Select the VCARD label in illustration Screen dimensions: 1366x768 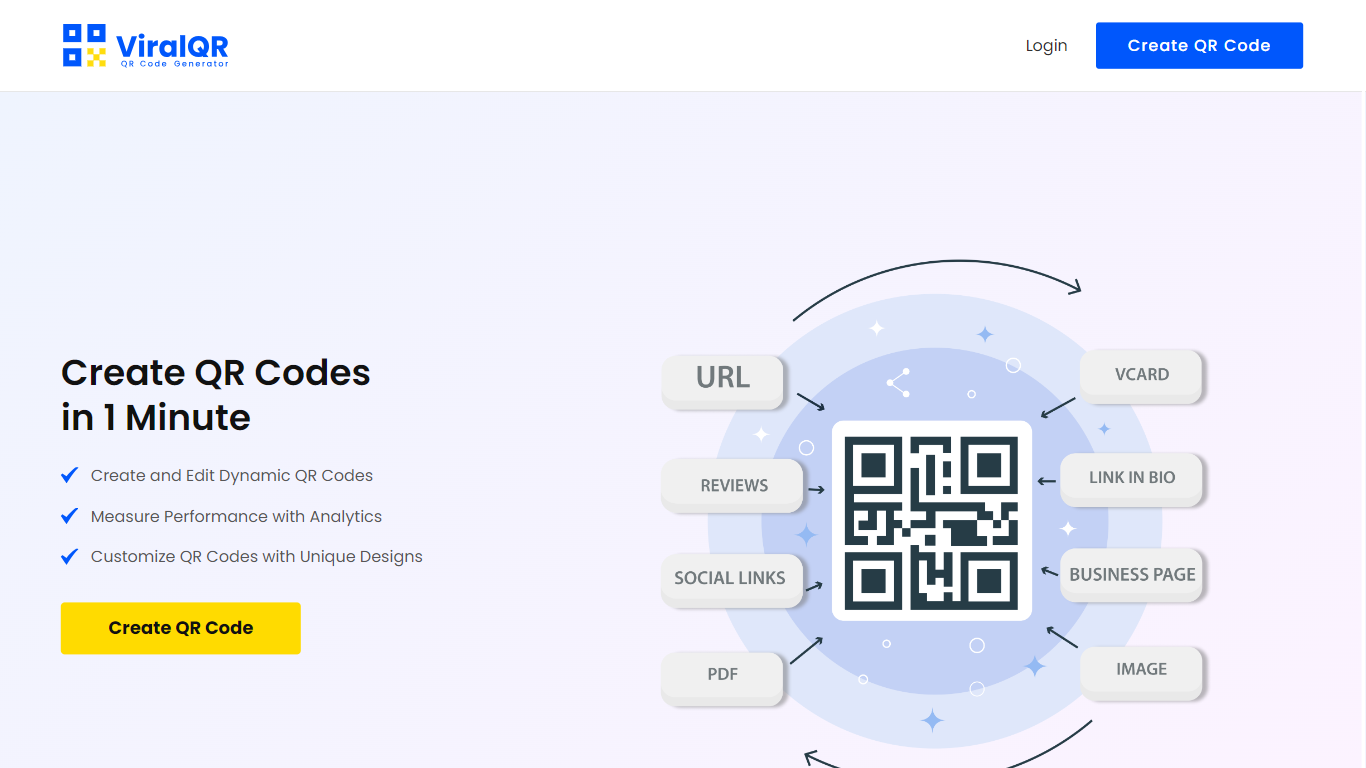click(1142, 376)
